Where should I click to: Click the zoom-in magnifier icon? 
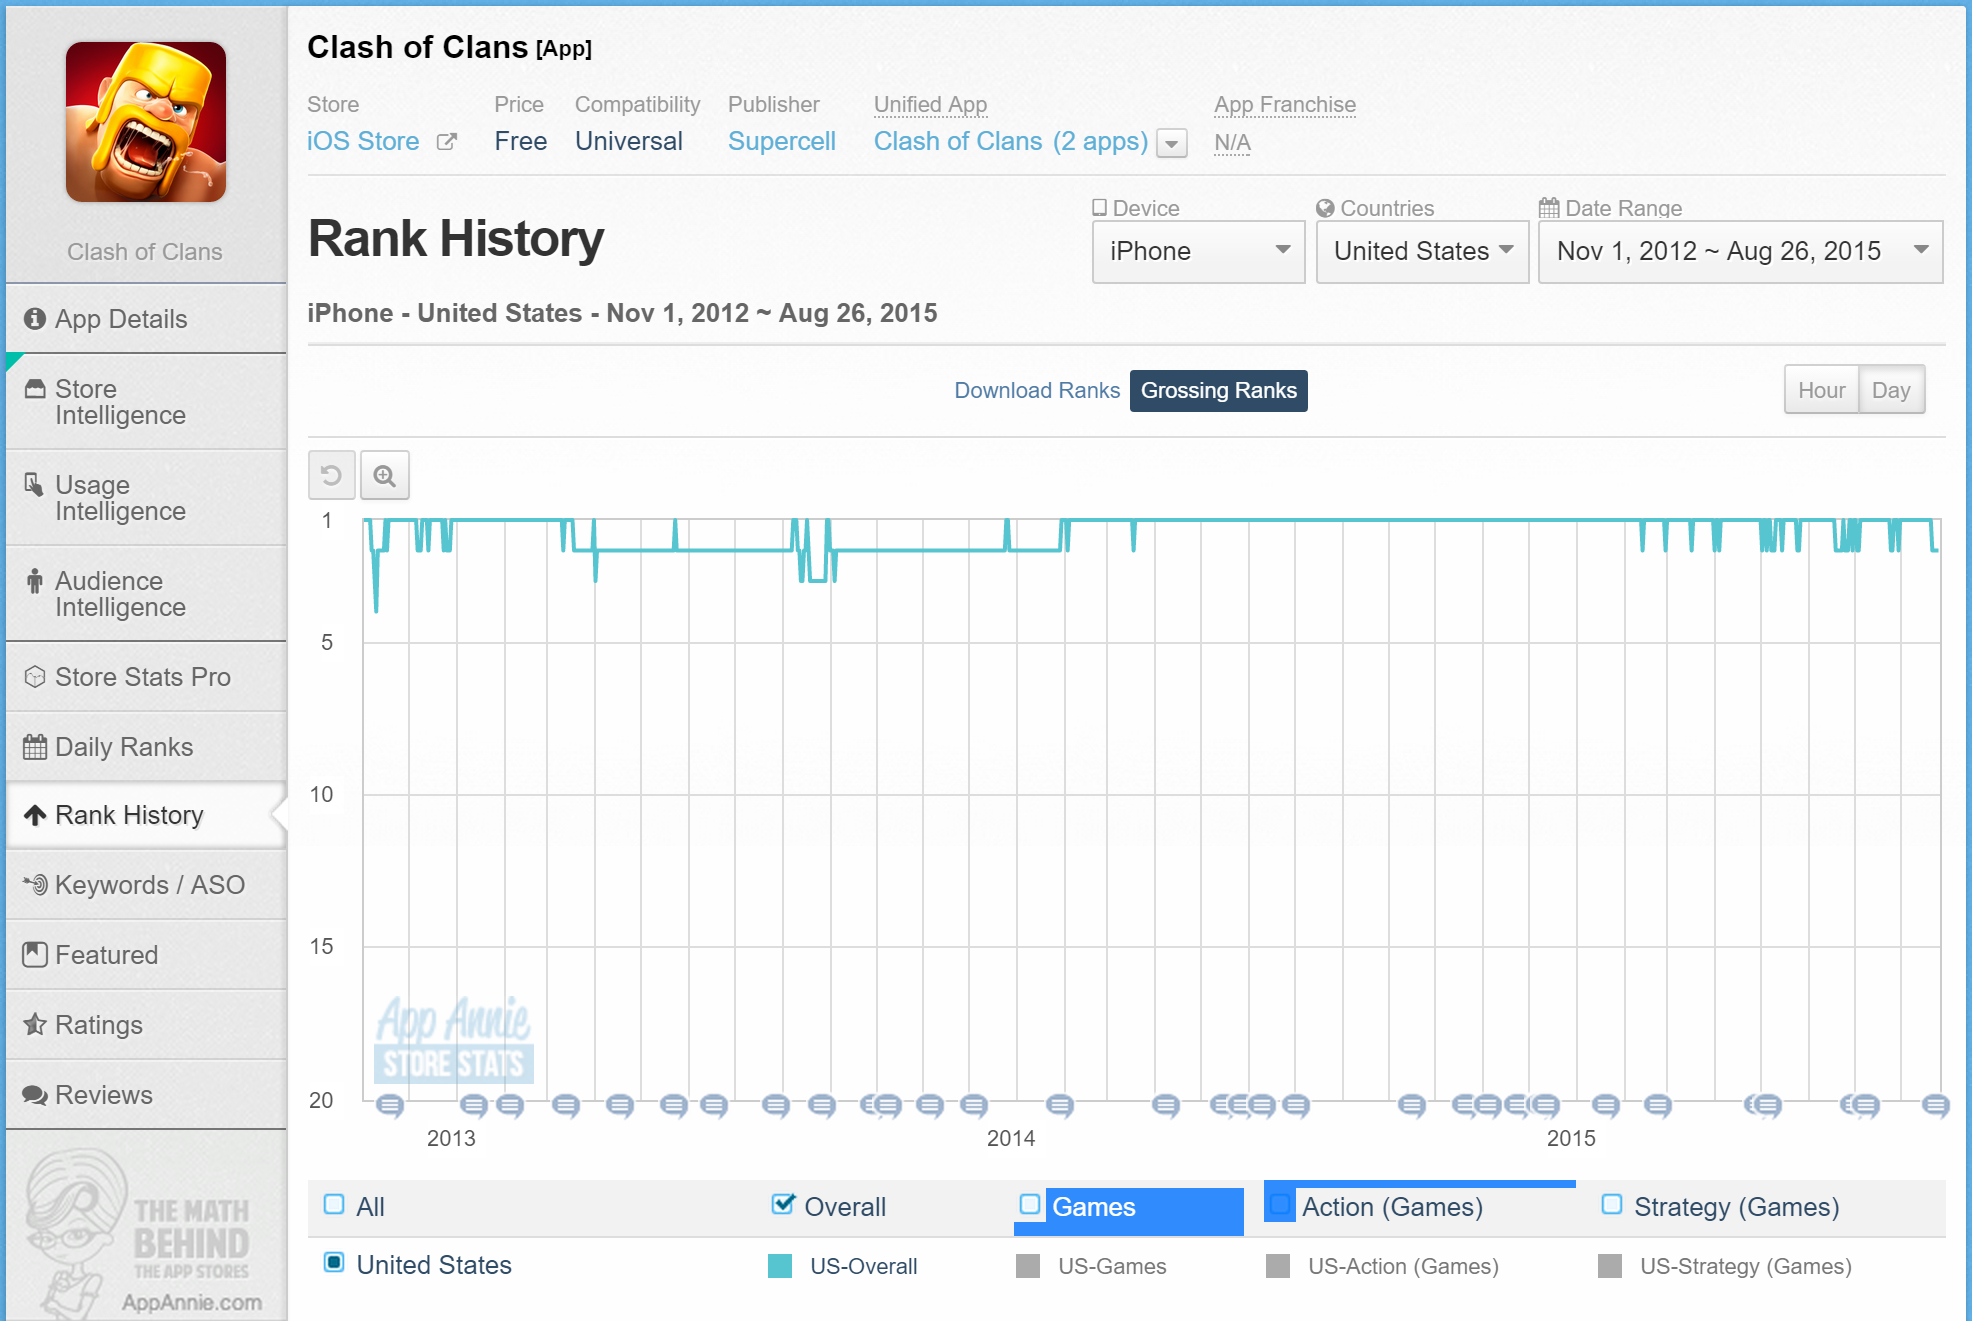click(x=385, y=475)
